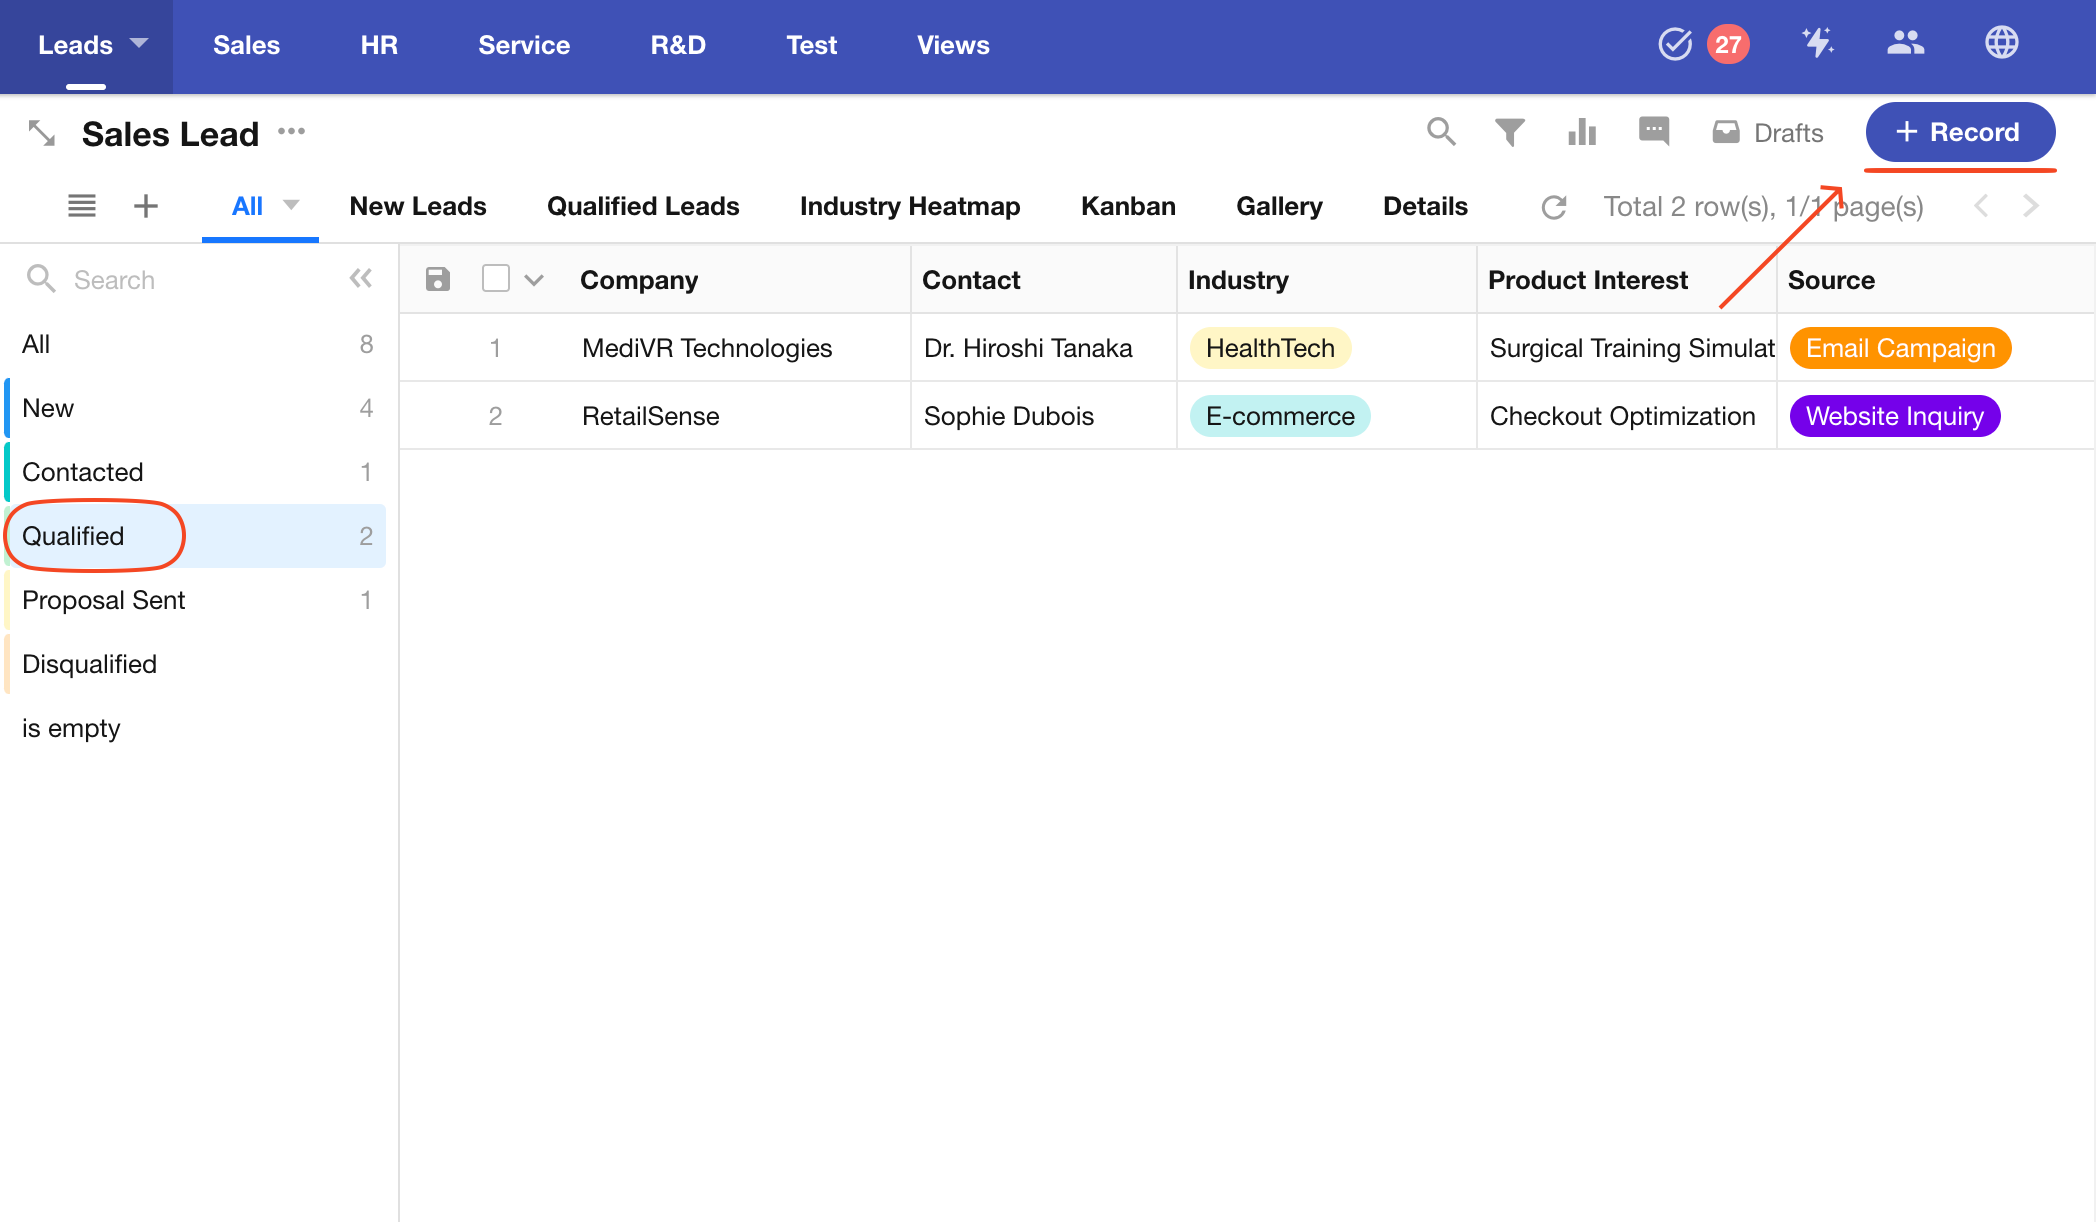Open the AI sparkle lightning icon
The width and height of the screenshot is (2096, 1222).
(x=1817, y=43)
